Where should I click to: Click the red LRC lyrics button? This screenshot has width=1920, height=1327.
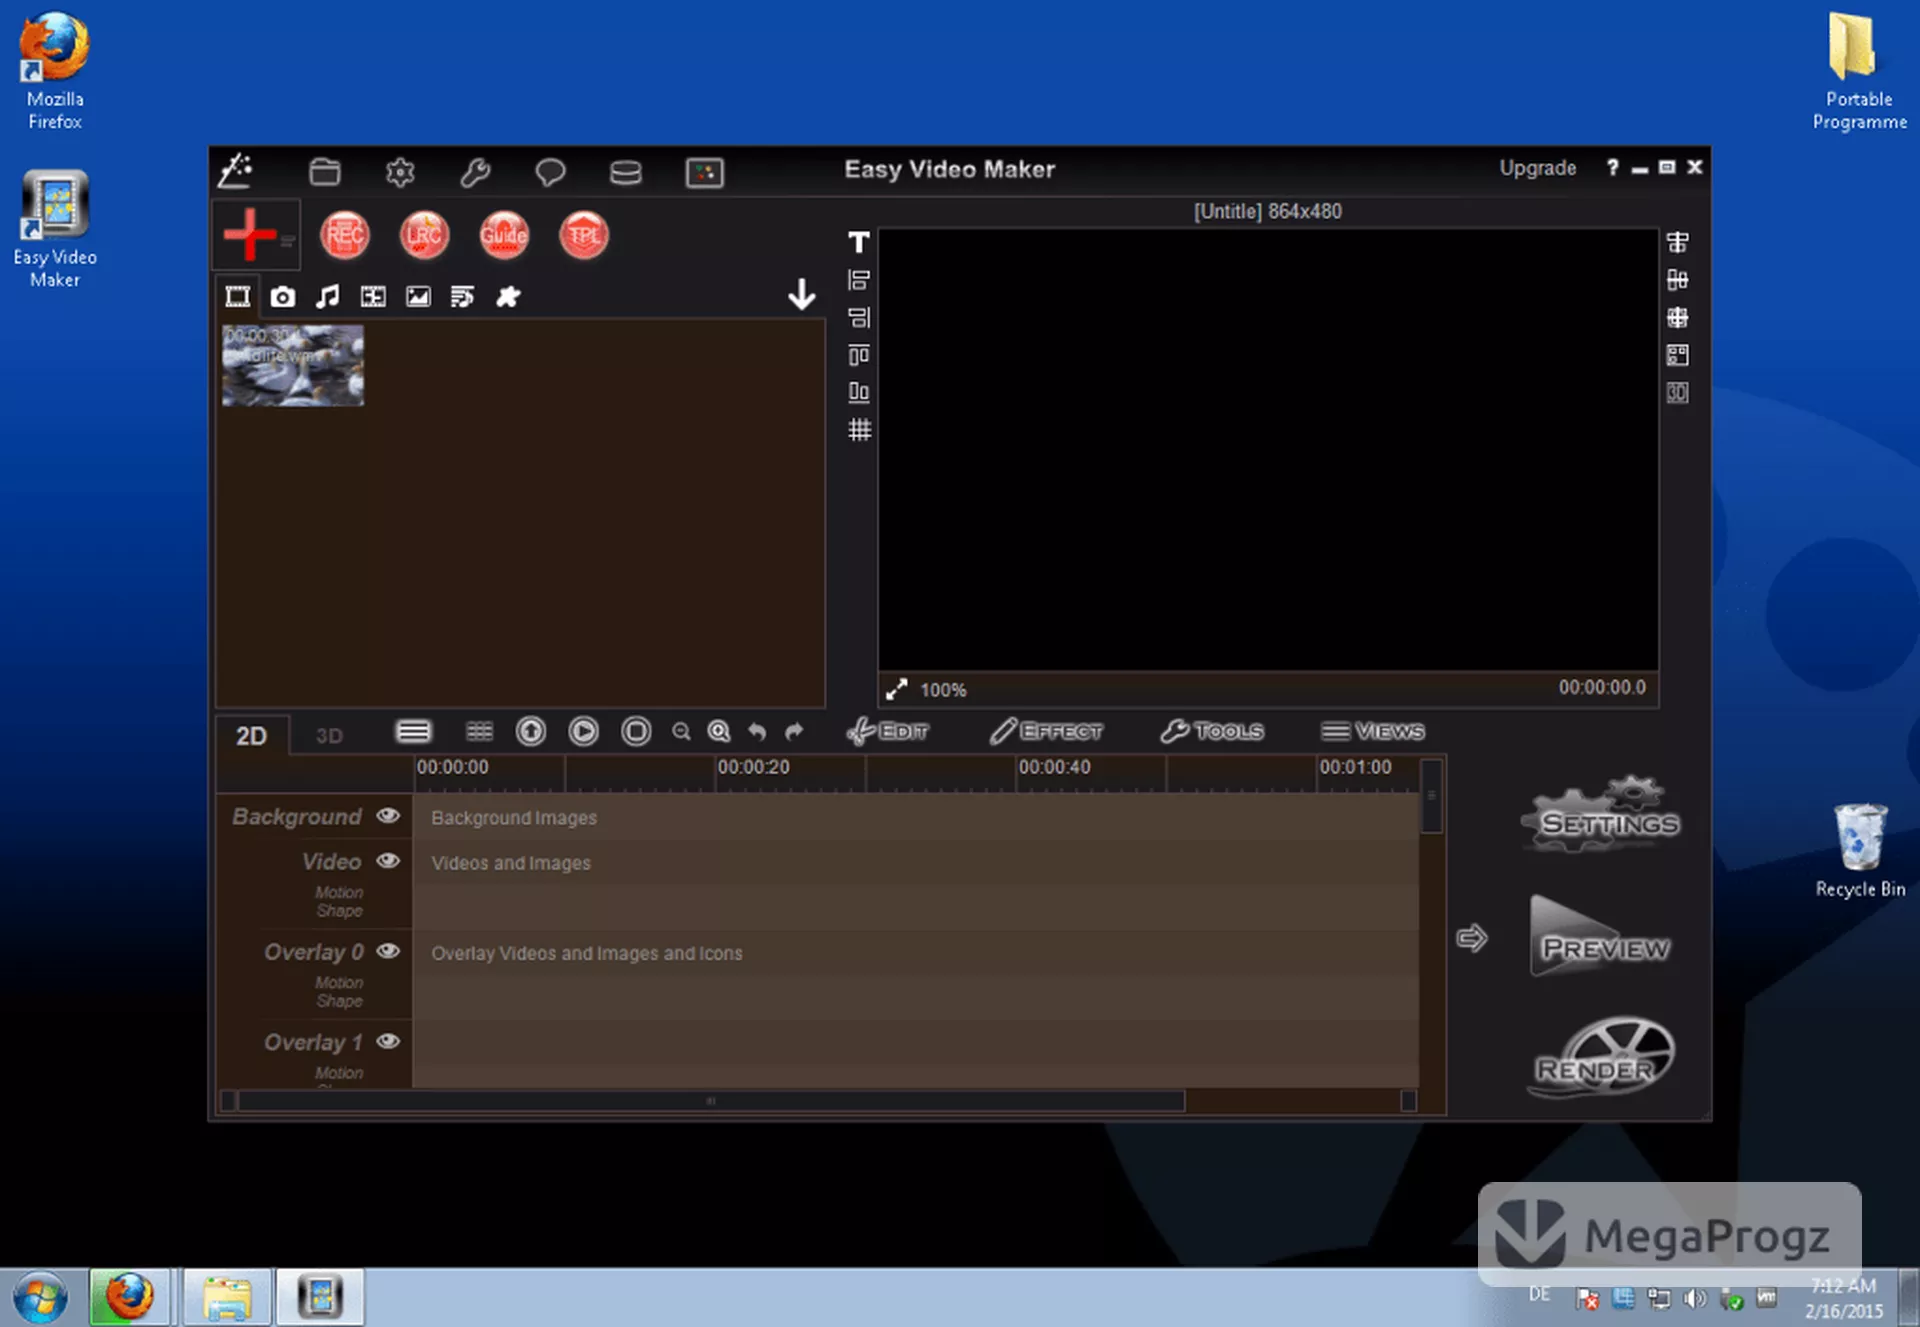(x=424, y=235)
